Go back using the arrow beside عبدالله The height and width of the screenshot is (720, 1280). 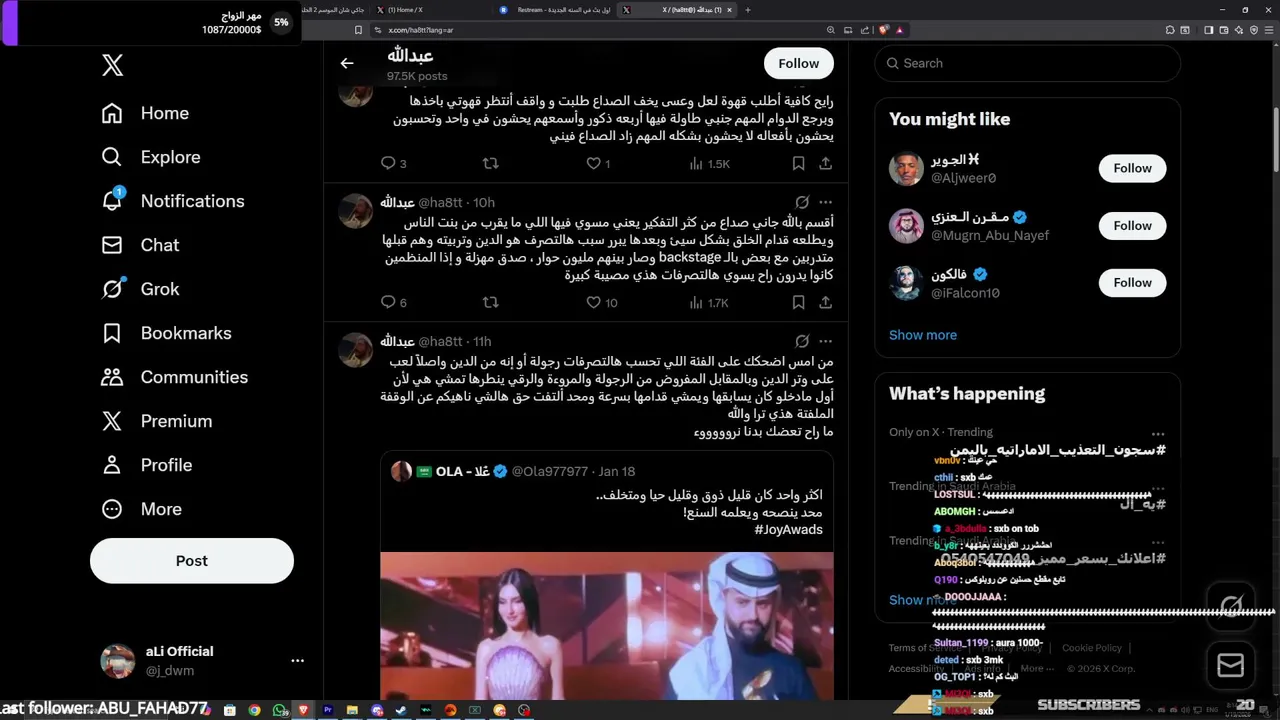(347, 63)
